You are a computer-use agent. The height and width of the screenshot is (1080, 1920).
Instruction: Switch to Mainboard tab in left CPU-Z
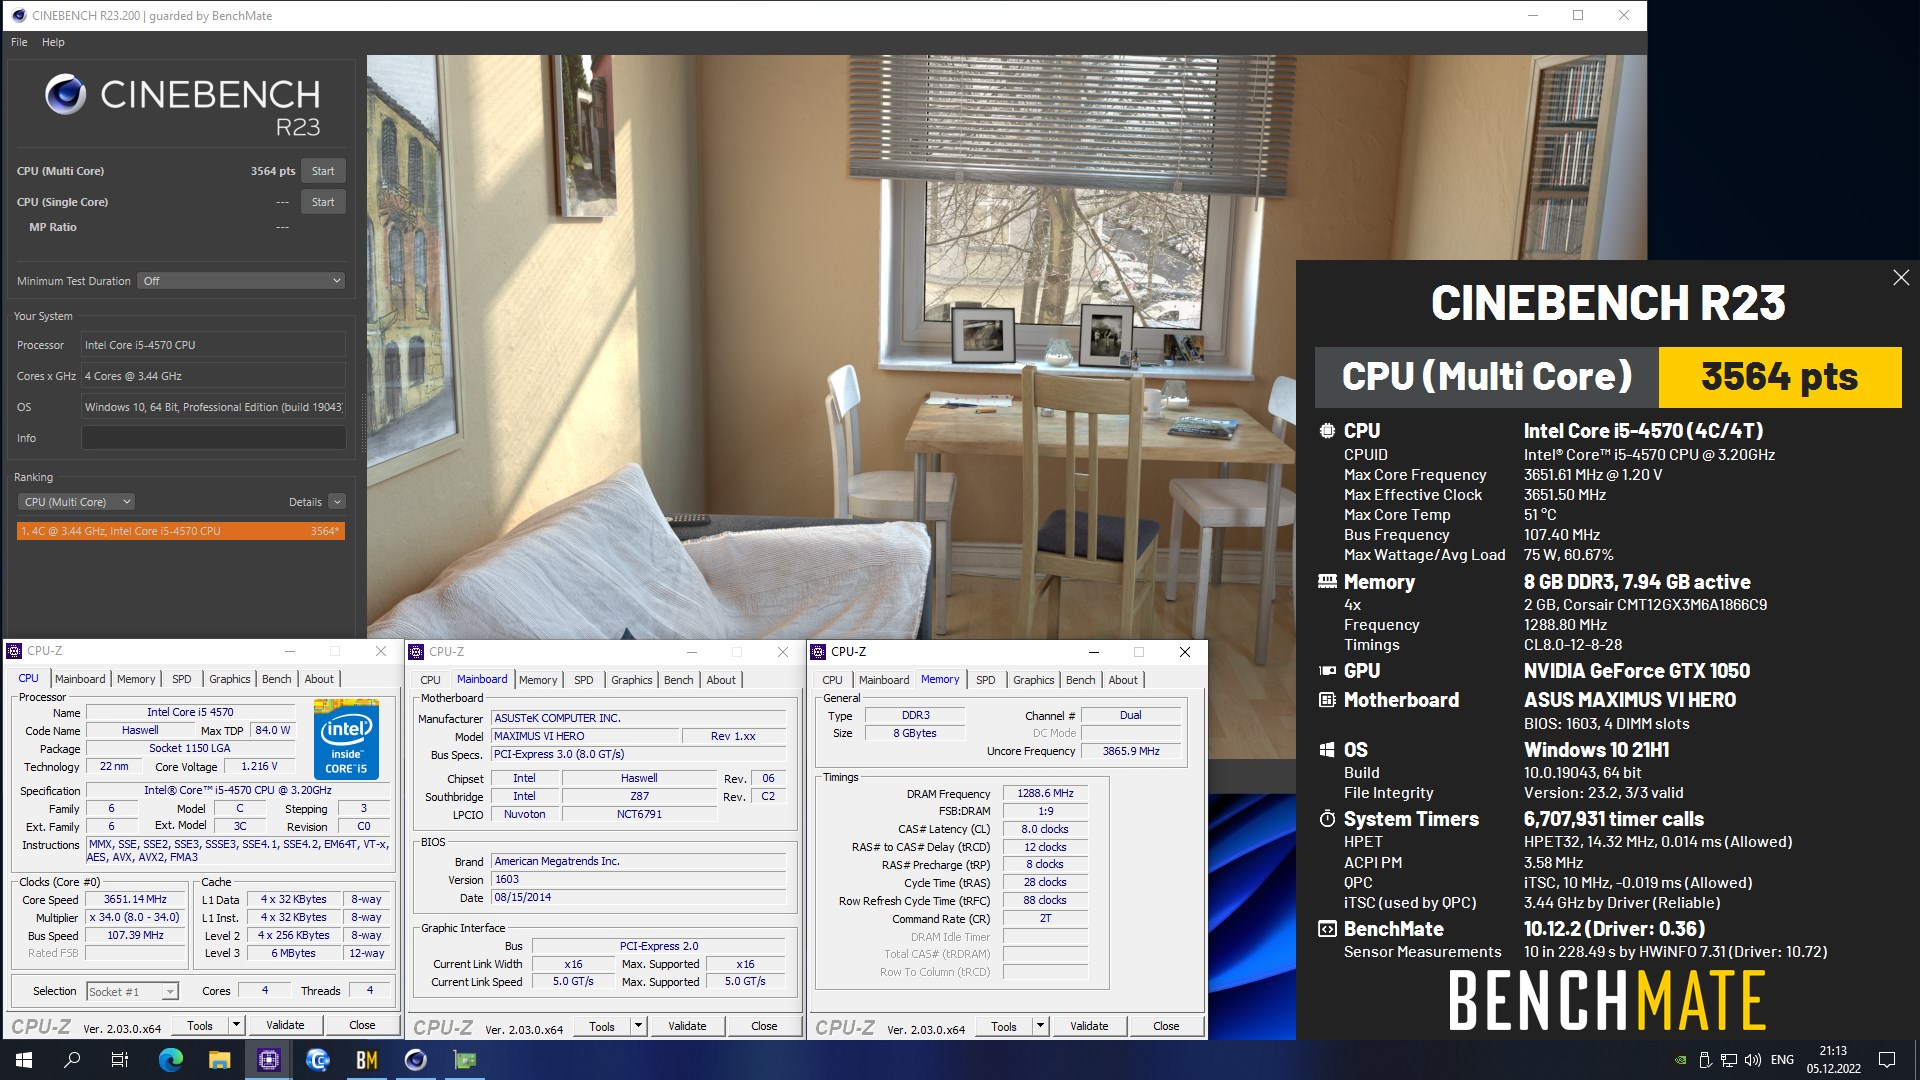tap(80, 679)
